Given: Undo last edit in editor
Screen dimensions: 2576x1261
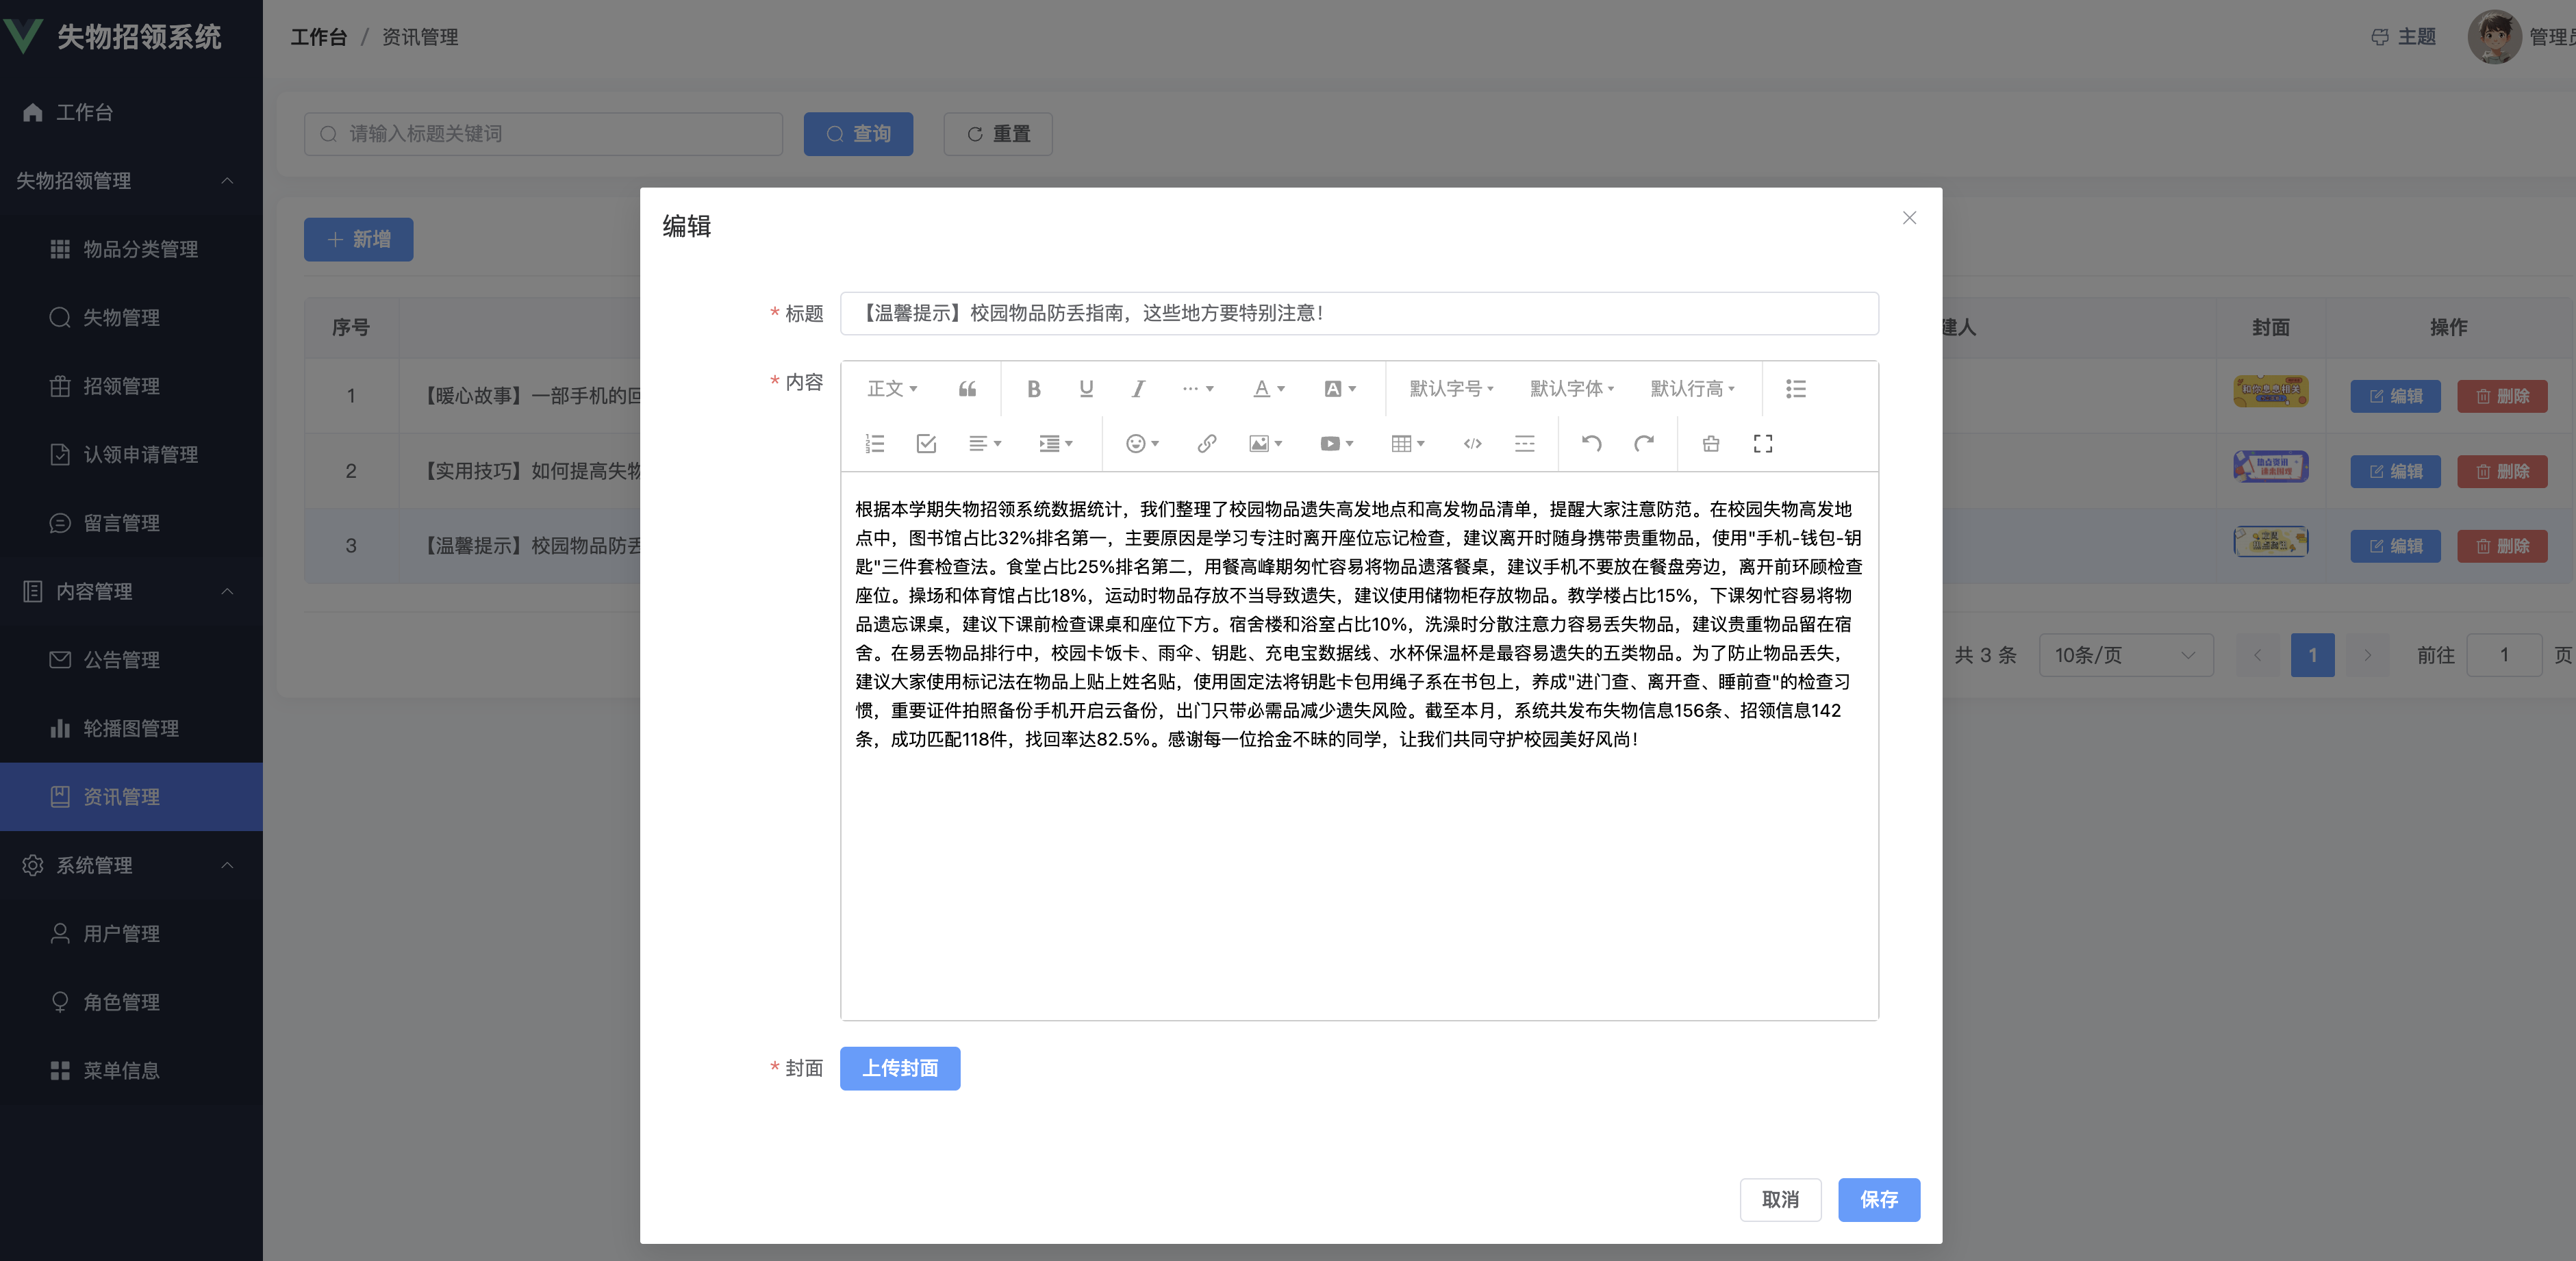Looking at the screenshot, I should (1591, 444).
